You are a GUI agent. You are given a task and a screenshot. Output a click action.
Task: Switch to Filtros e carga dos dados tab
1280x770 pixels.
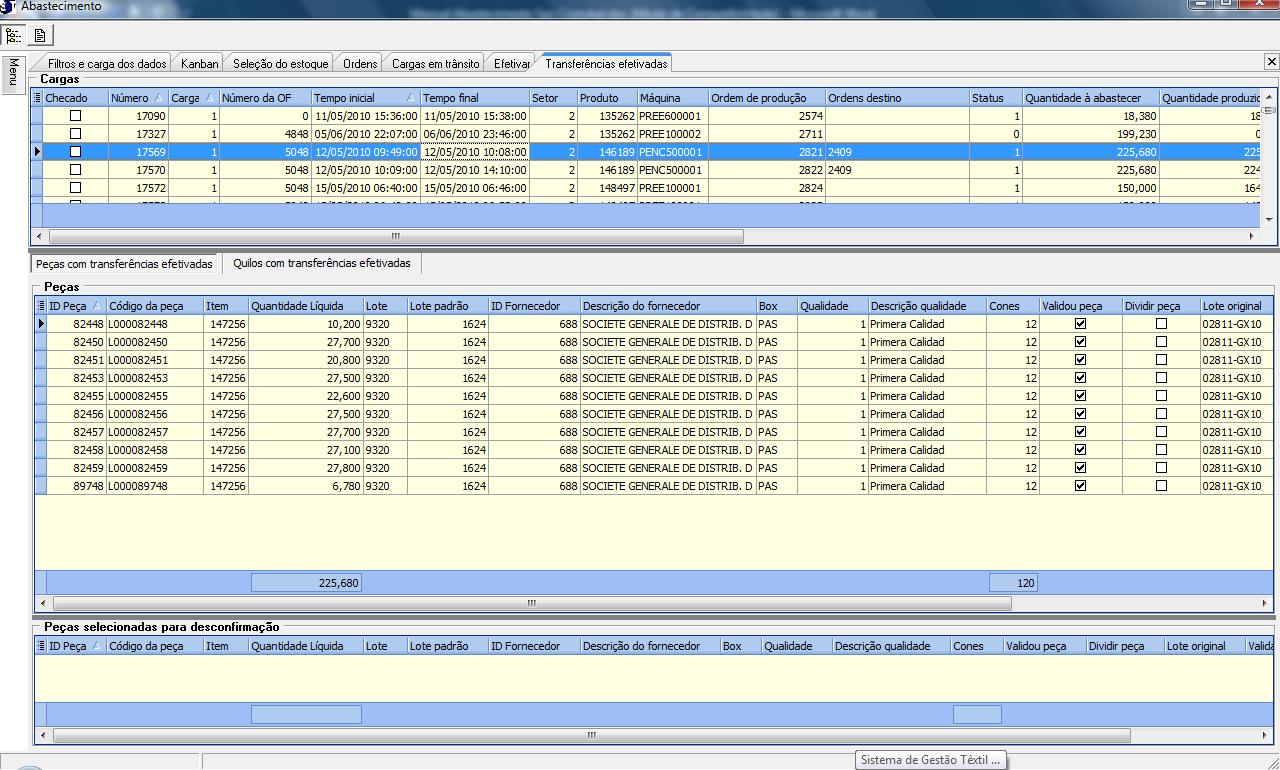(x=106, y=63)
